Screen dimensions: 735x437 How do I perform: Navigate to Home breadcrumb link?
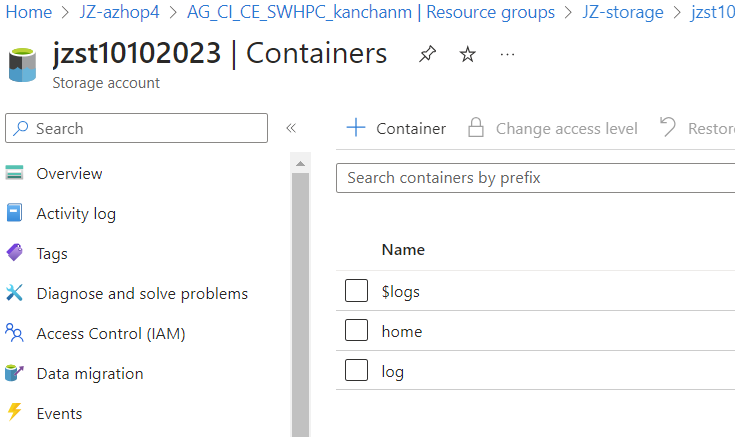click(29, 12)
